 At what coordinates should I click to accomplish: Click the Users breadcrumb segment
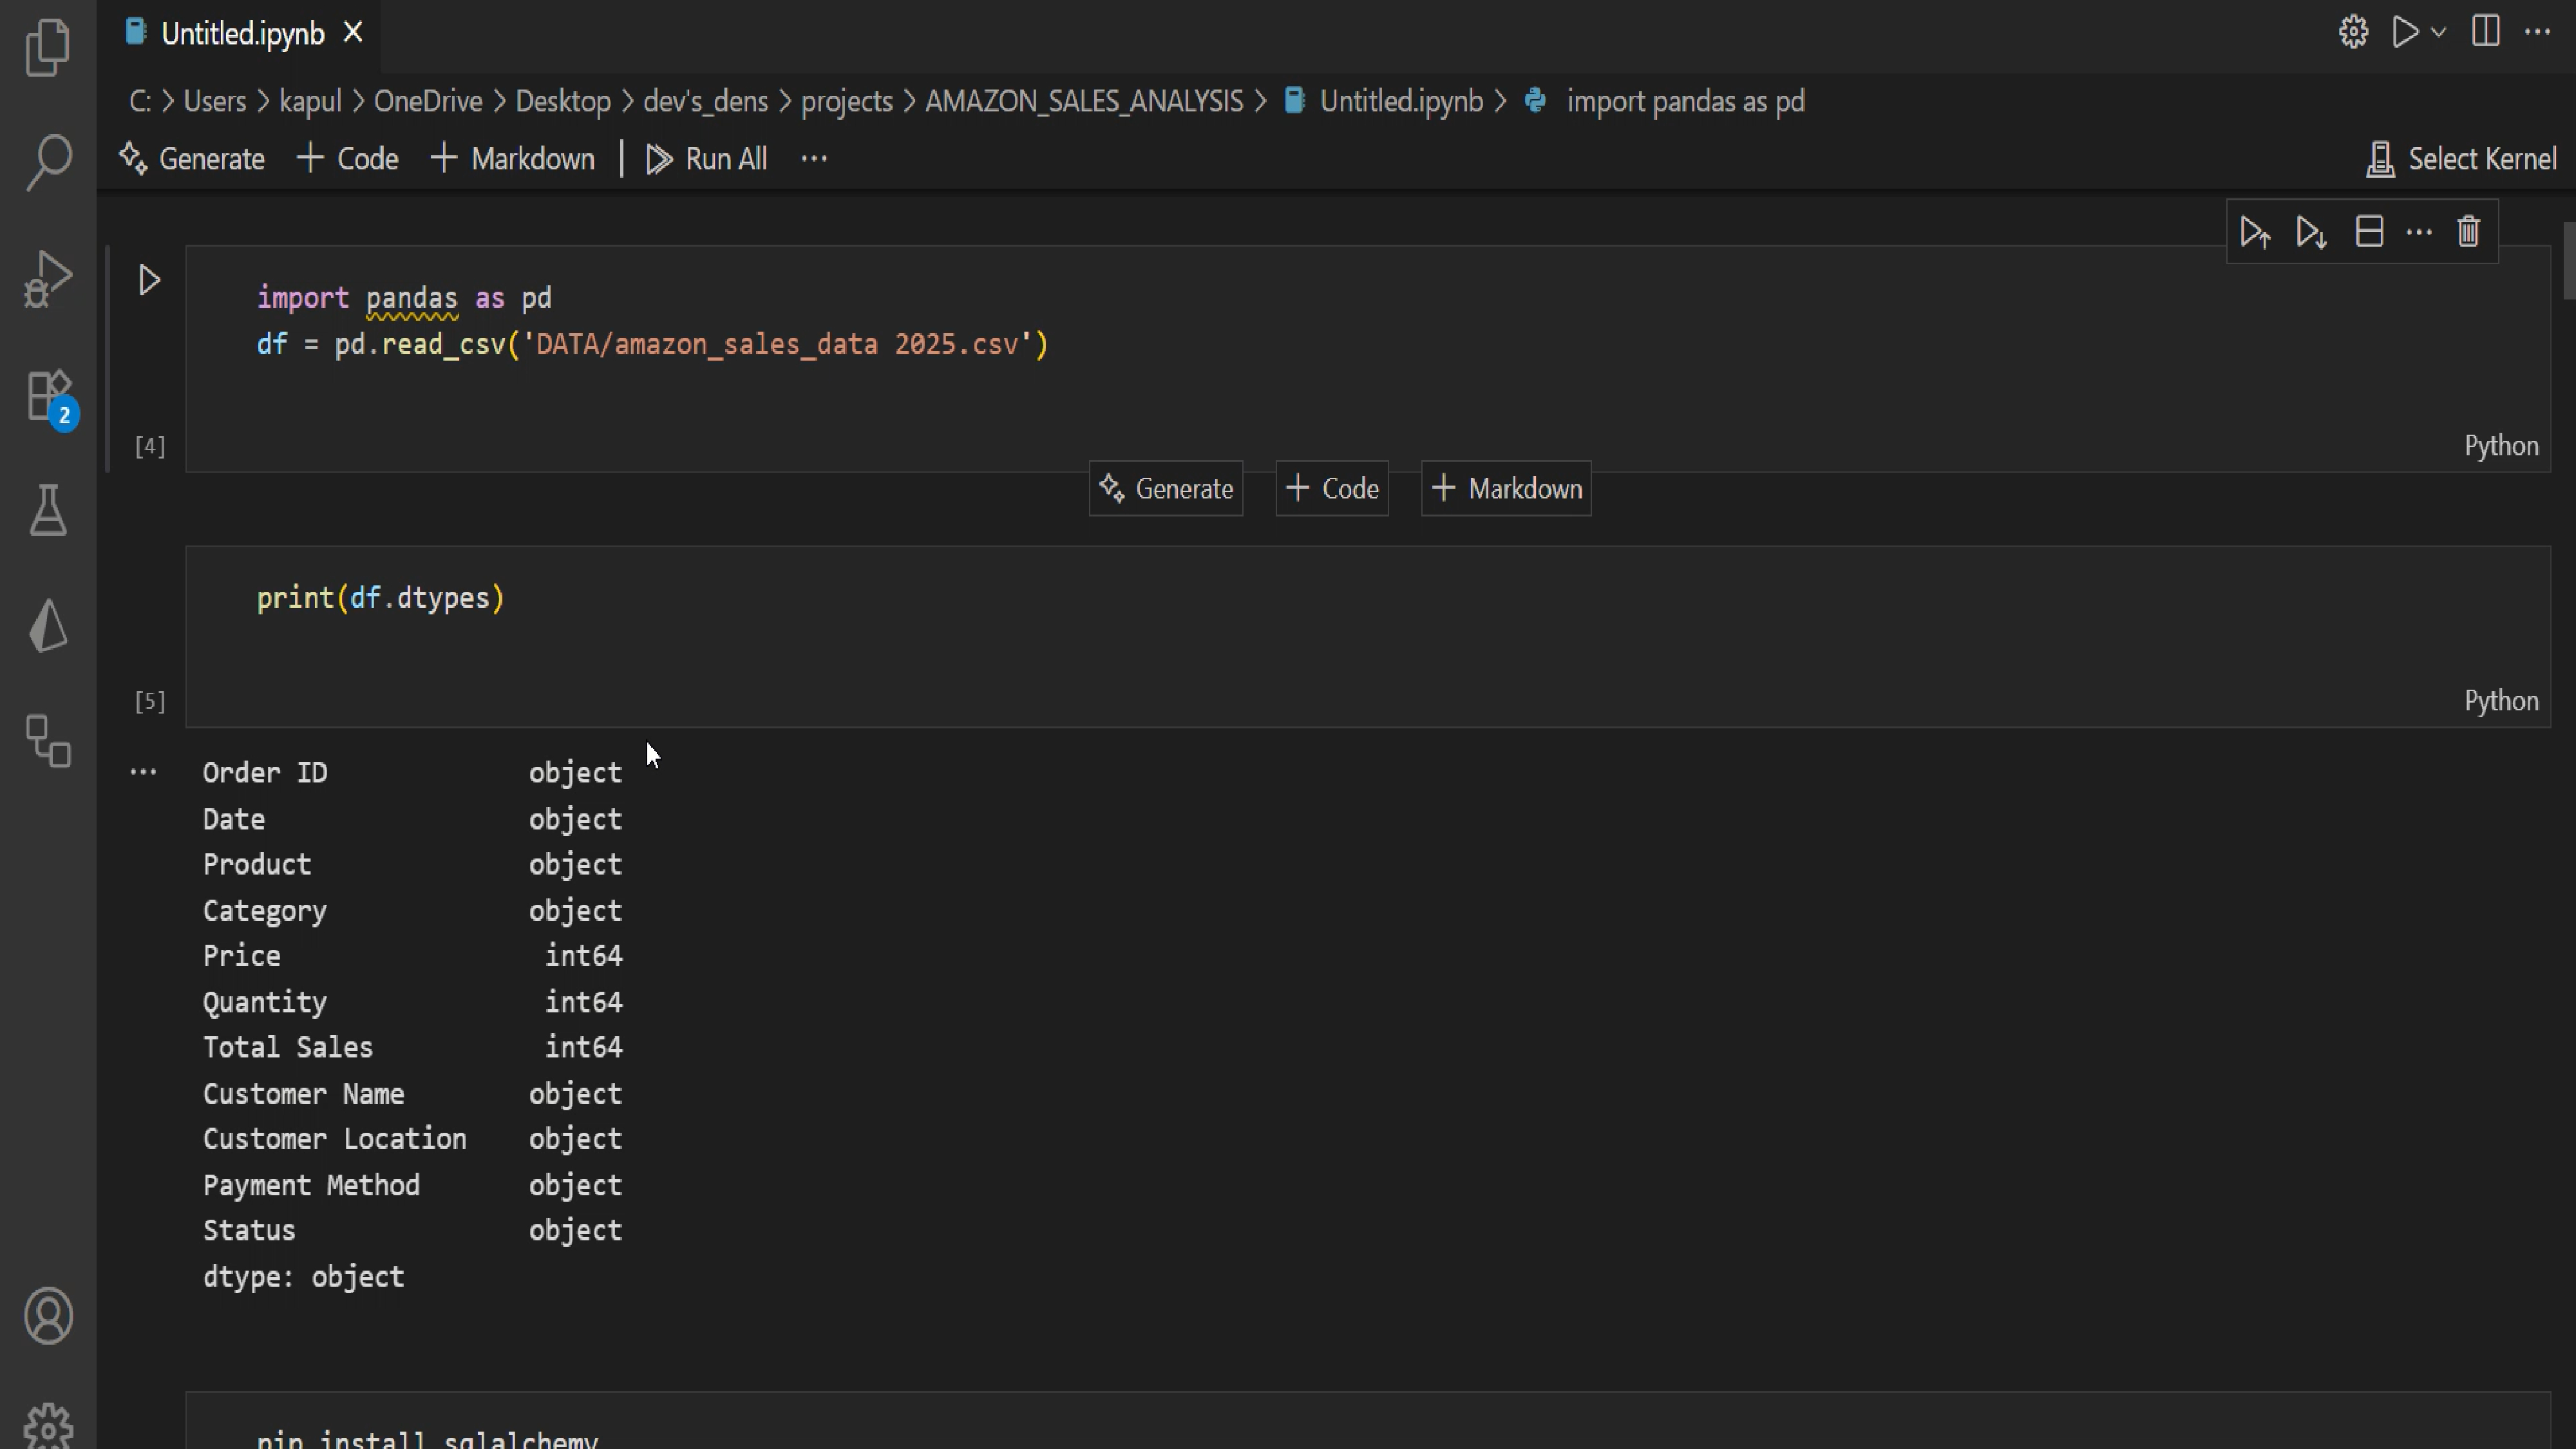(x=214, y=101)
